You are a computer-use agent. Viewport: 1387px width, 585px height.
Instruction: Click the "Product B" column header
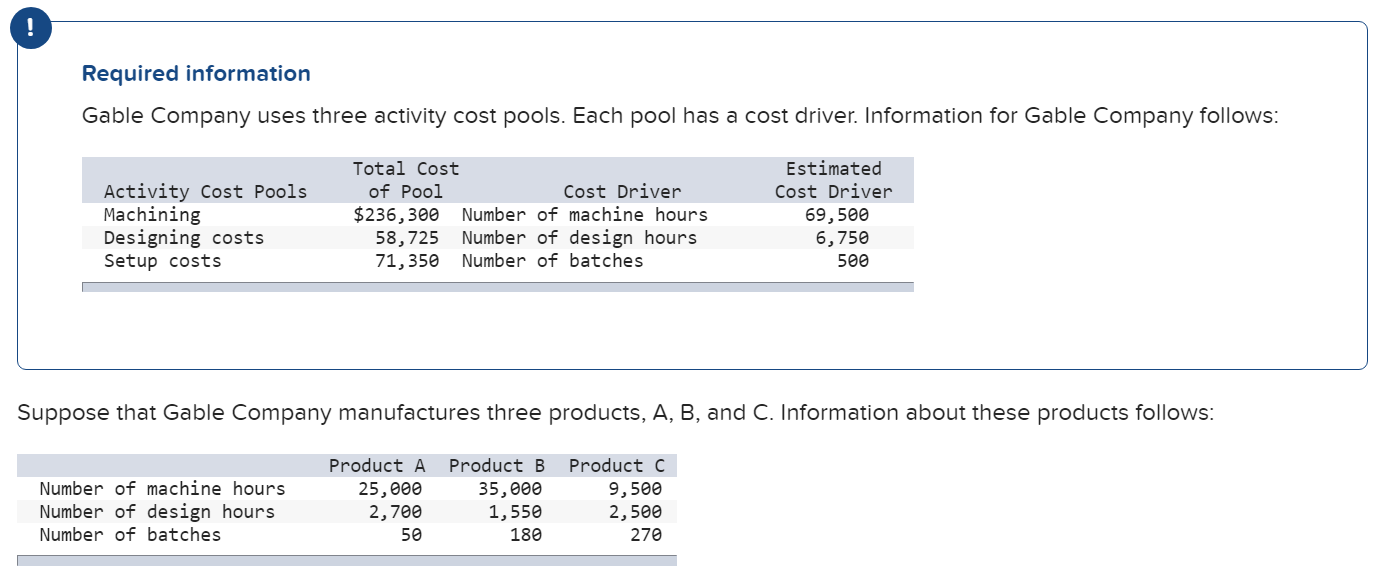pos(496,465)
